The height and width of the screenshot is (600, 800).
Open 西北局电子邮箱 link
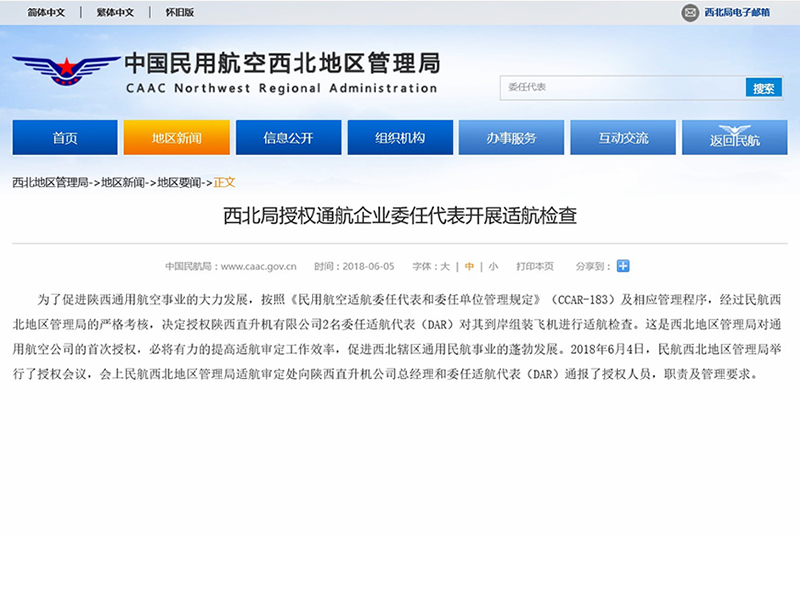click(737, 12)
